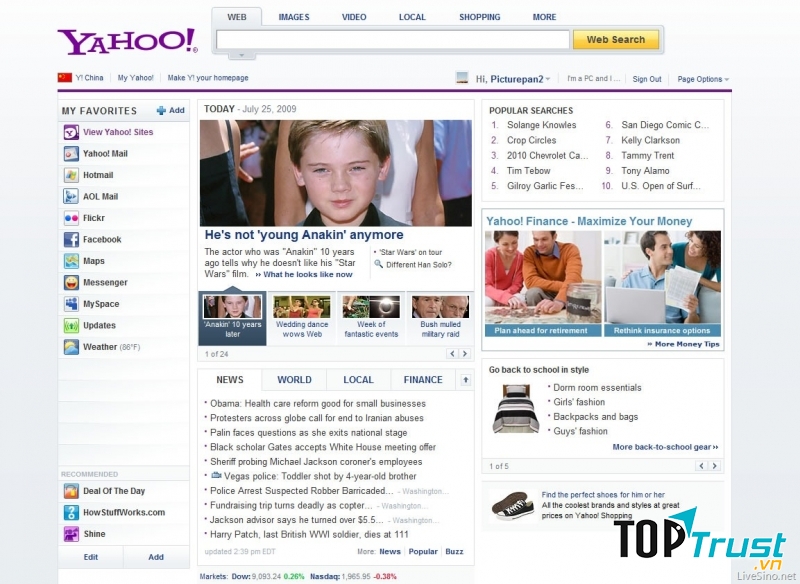800x584 pixels.
Task: Open Palin faces questions headline
Action: [309, 433]
